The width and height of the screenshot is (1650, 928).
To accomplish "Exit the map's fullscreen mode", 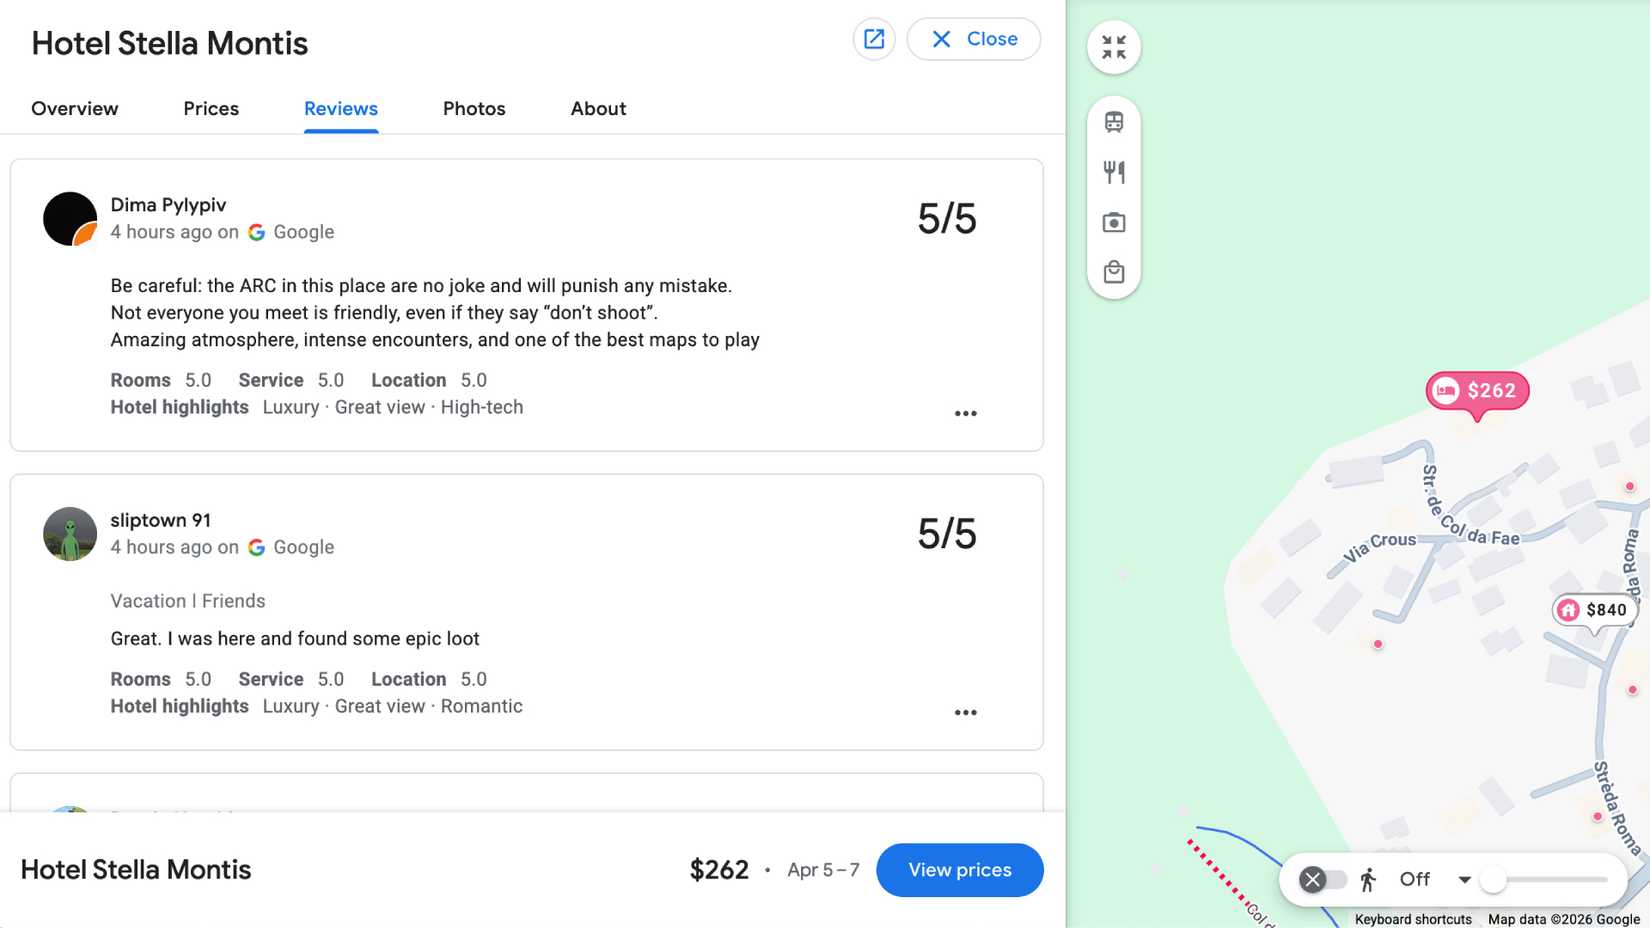I will coord(1113,47).
